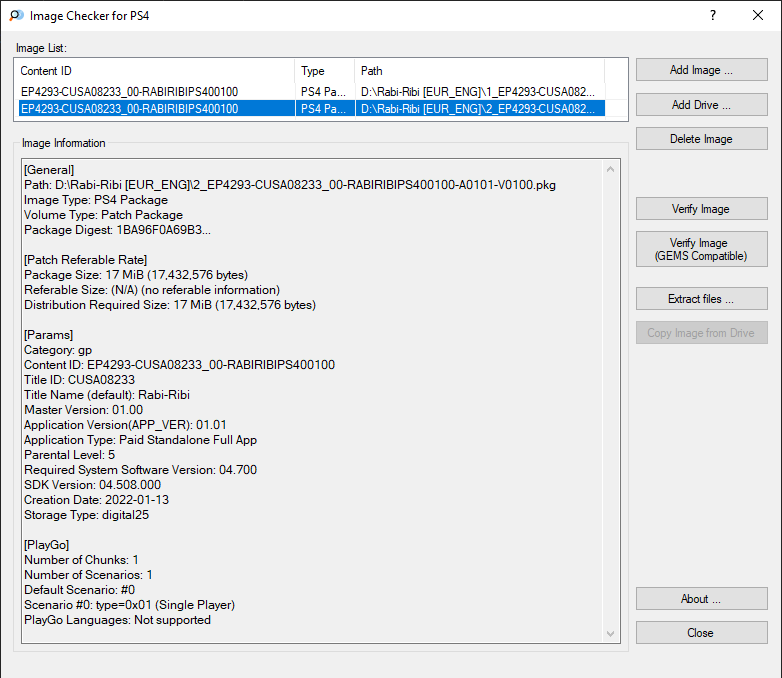
Task: Click the Application Version(APP_VER): 01.01 line
Action: click(125, 425)
